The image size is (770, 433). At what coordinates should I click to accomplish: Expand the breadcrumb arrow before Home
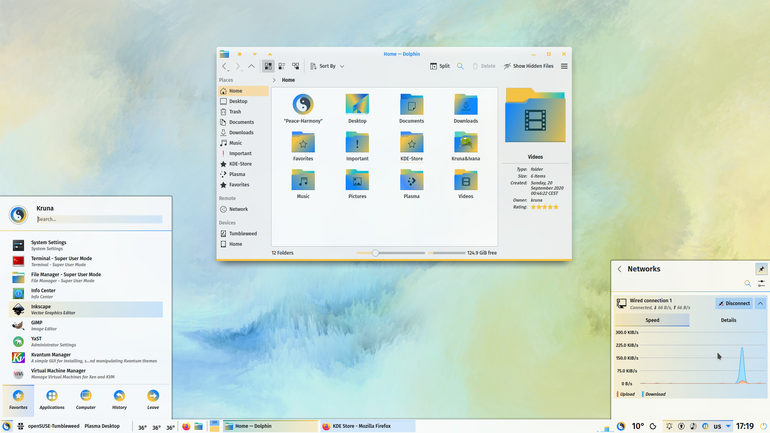pos(274,80)
